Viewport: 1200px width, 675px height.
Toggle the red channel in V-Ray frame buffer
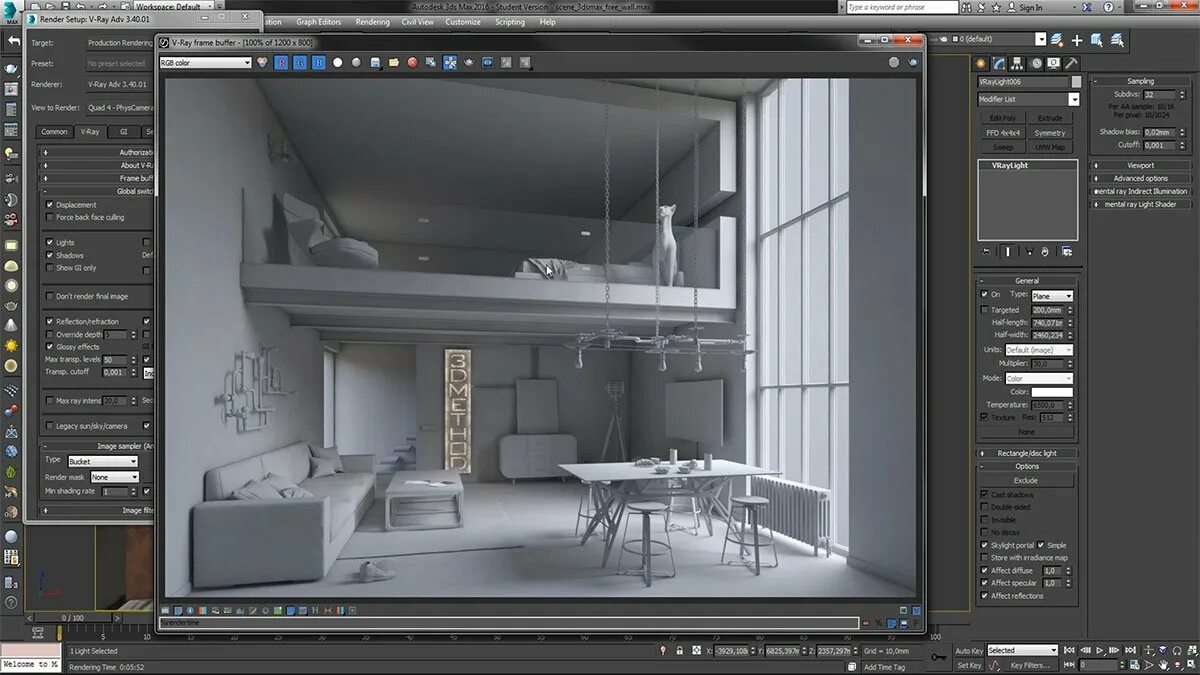(281, 62)
